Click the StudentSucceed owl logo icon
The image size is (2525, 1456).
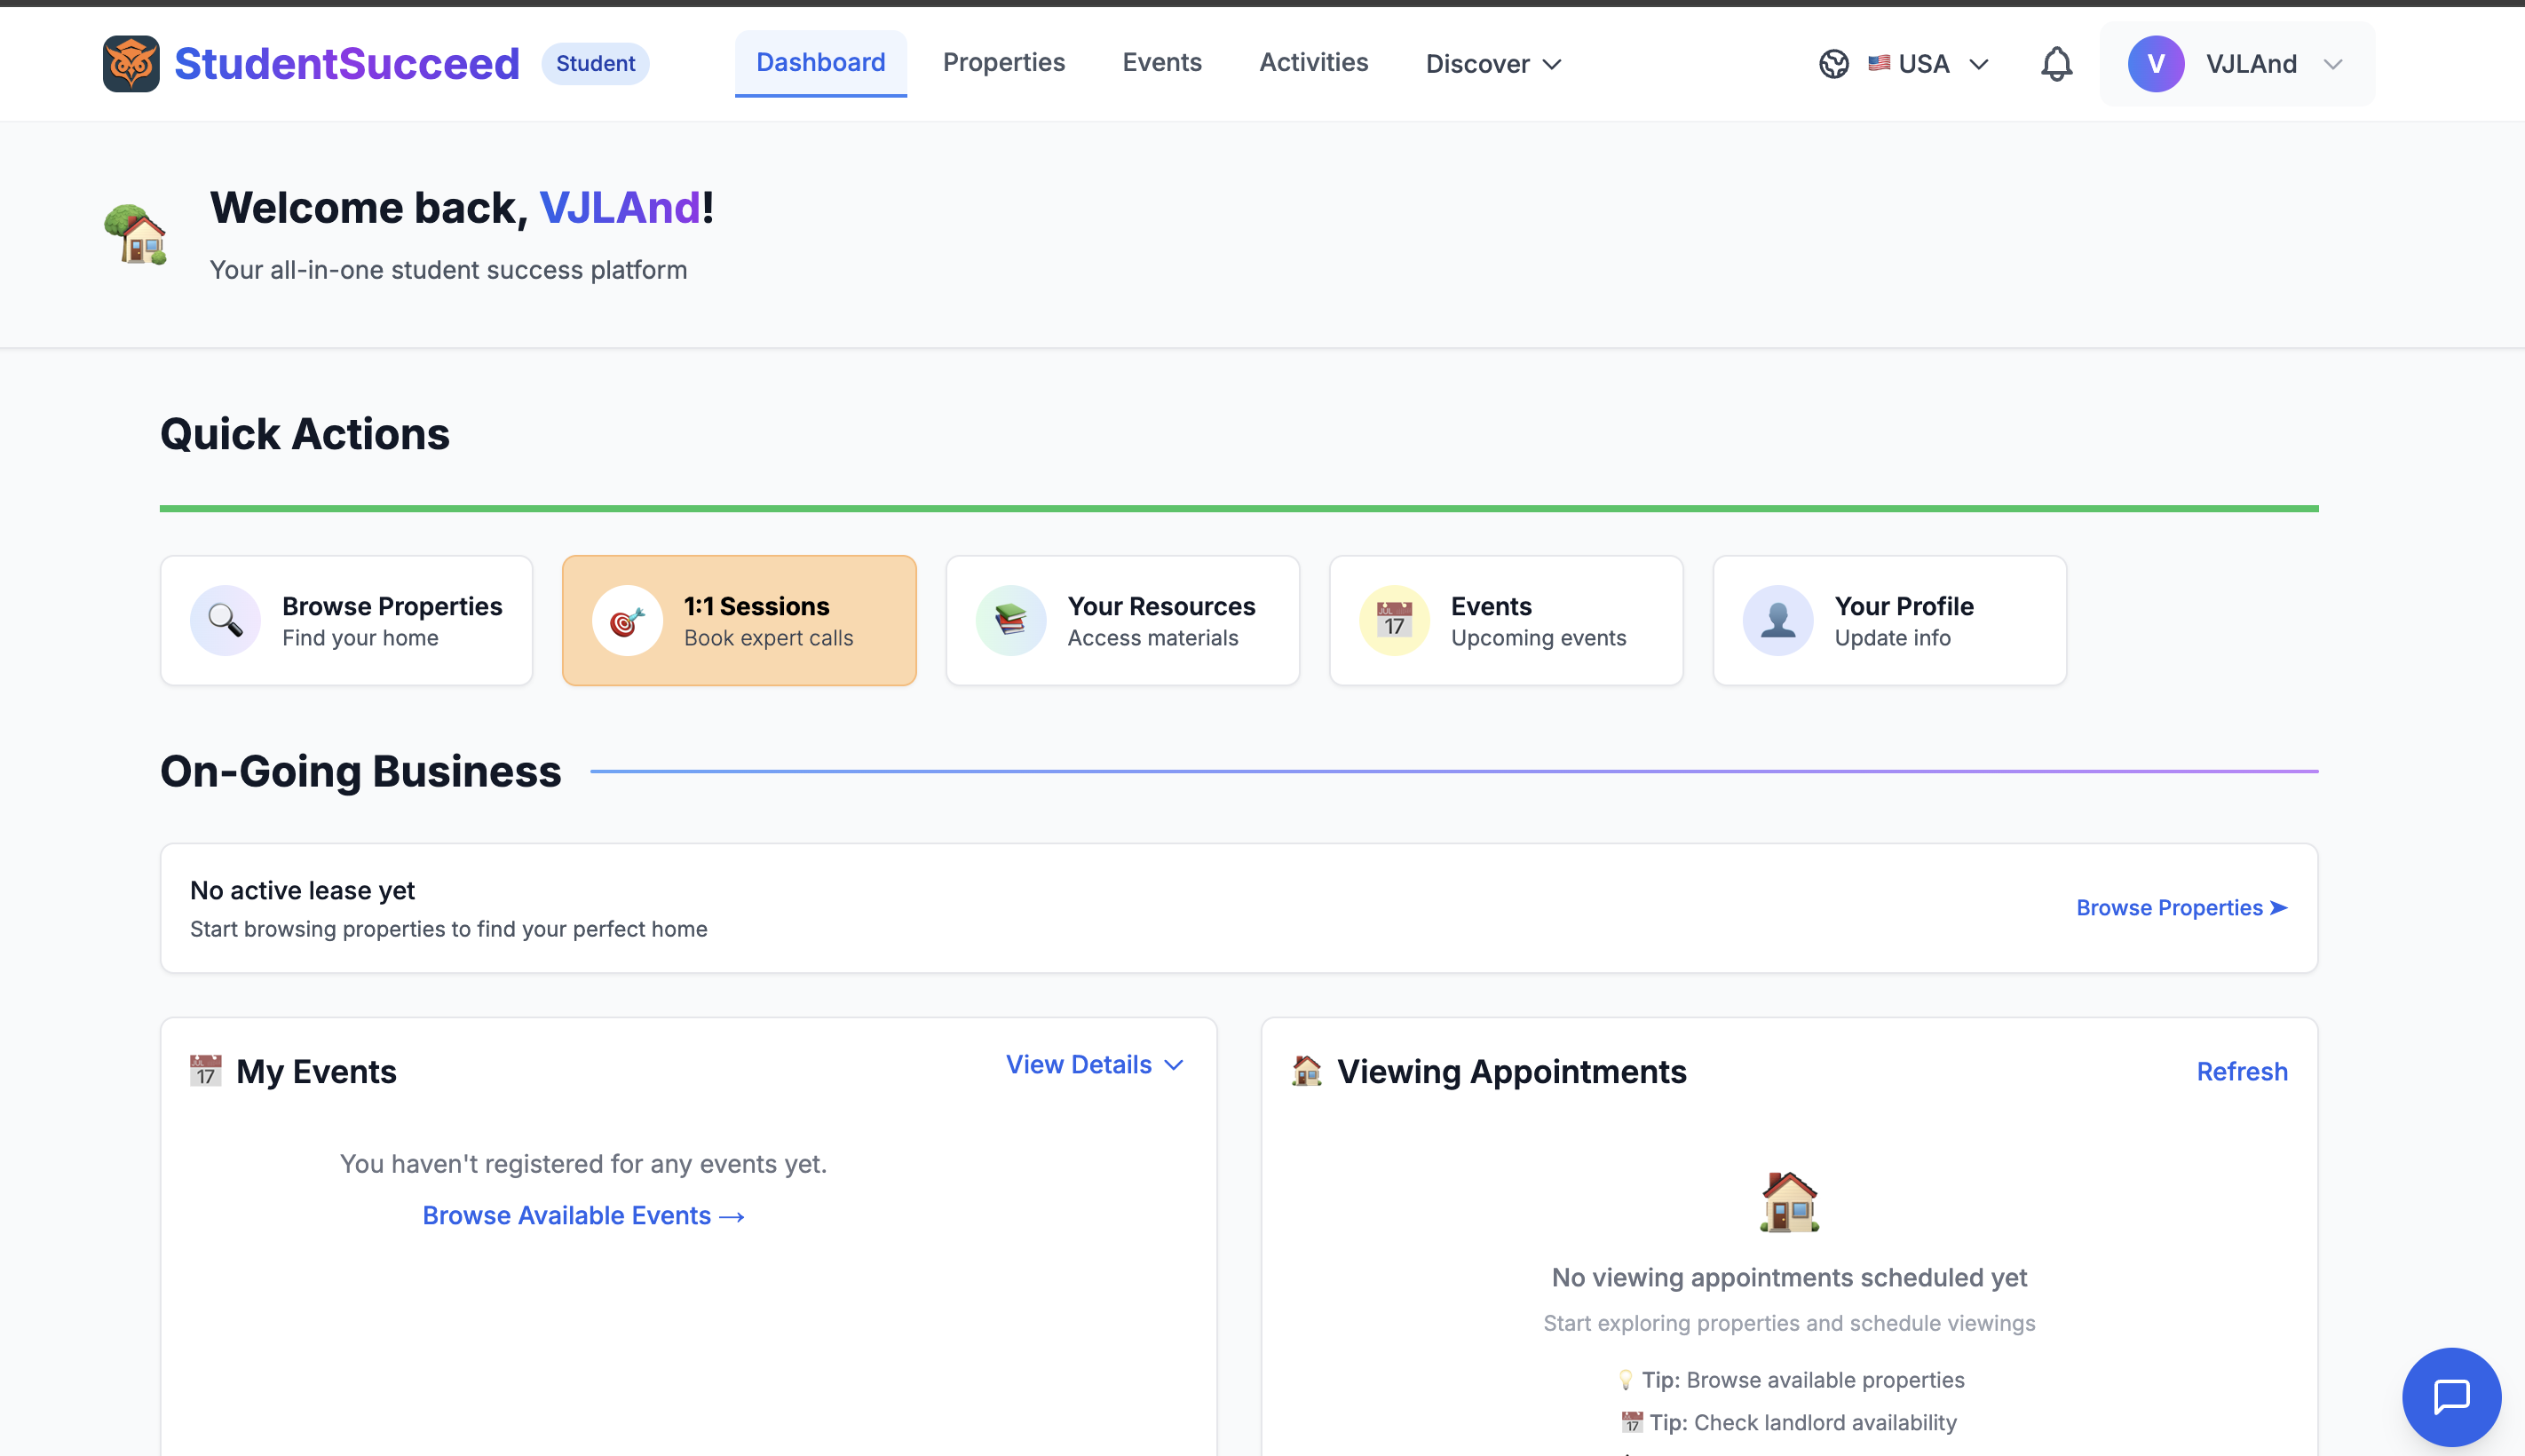[x=131, y=64]
